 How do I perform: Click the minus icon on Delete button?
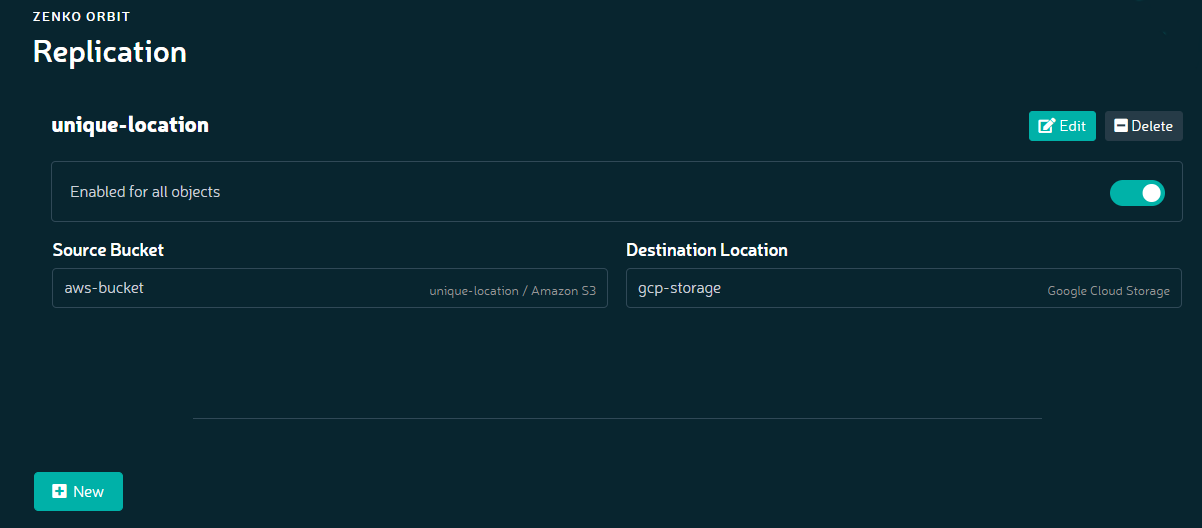coord(1121,126)
